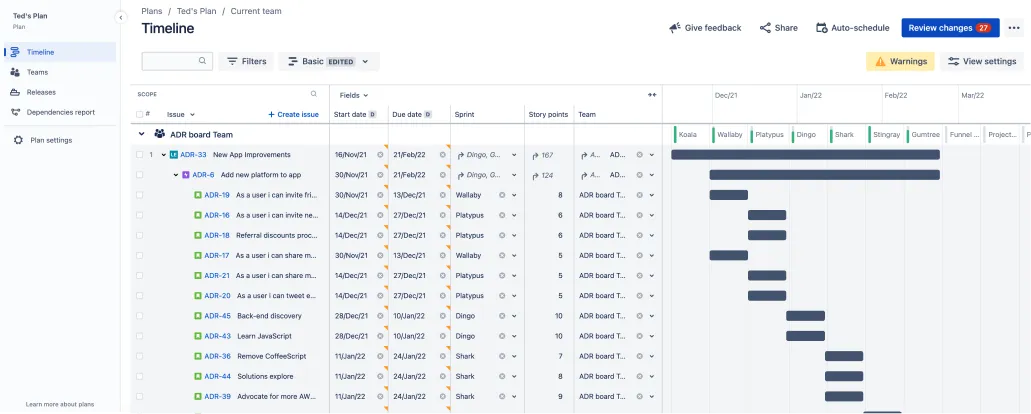
Task: Select the ADR-45 Back-end discovery checkbox
Action: [139, 316]
